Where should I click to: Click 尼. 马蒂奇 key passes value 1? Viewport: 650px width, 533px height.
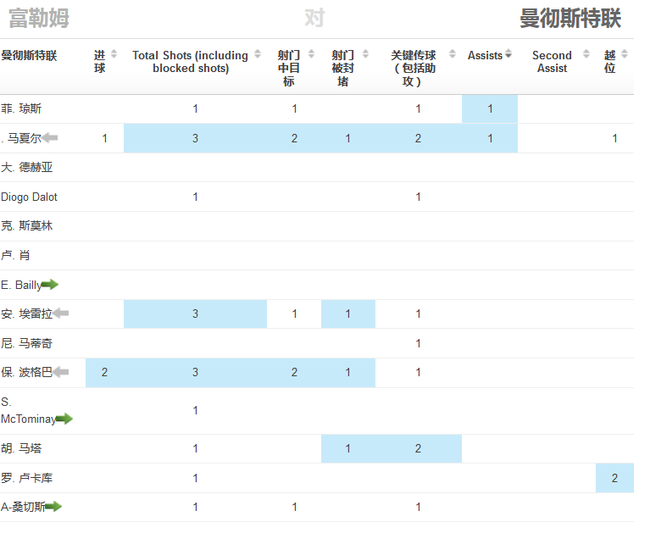pos(418,344)
